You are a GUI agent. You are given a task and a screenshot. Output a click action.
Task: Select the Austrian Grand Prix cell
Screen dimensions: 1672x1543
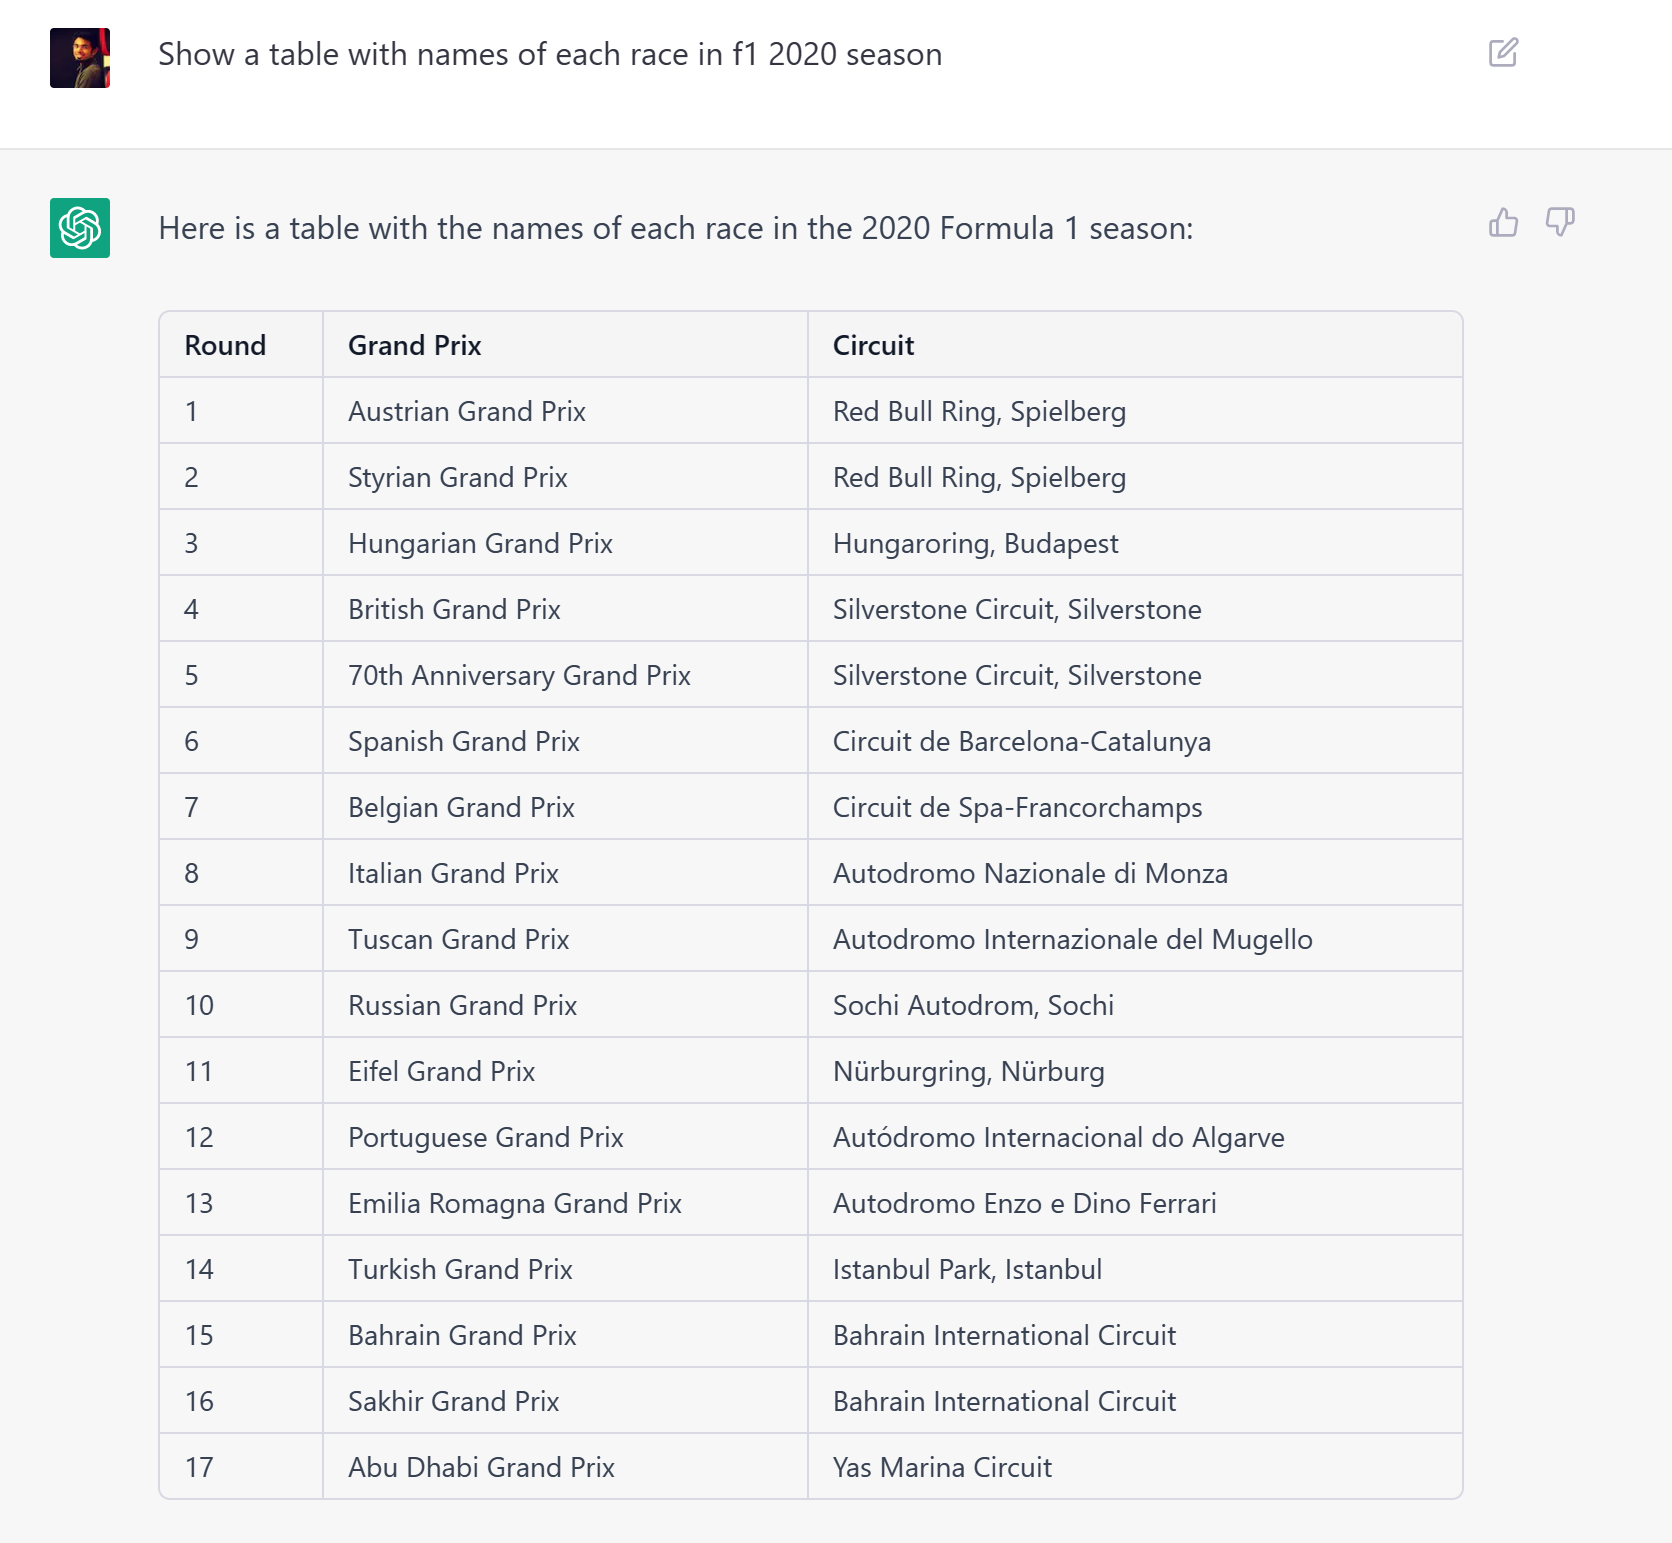click(x=466, y=411)
